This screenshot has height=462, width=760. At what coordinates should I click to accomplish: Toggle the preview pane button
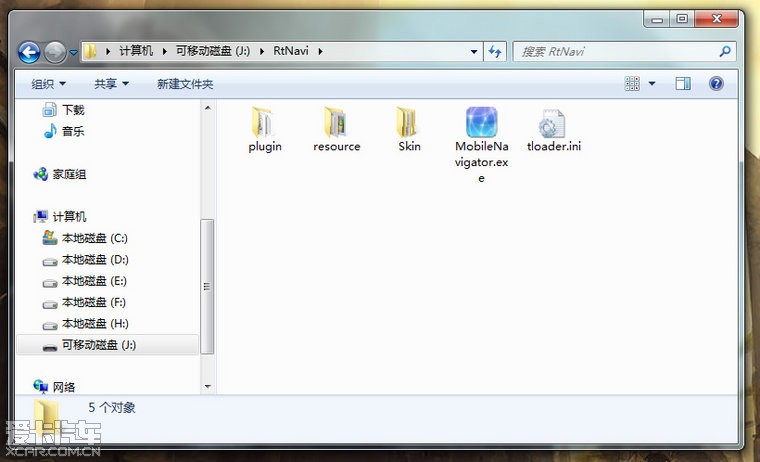click(x=683, y=84)
